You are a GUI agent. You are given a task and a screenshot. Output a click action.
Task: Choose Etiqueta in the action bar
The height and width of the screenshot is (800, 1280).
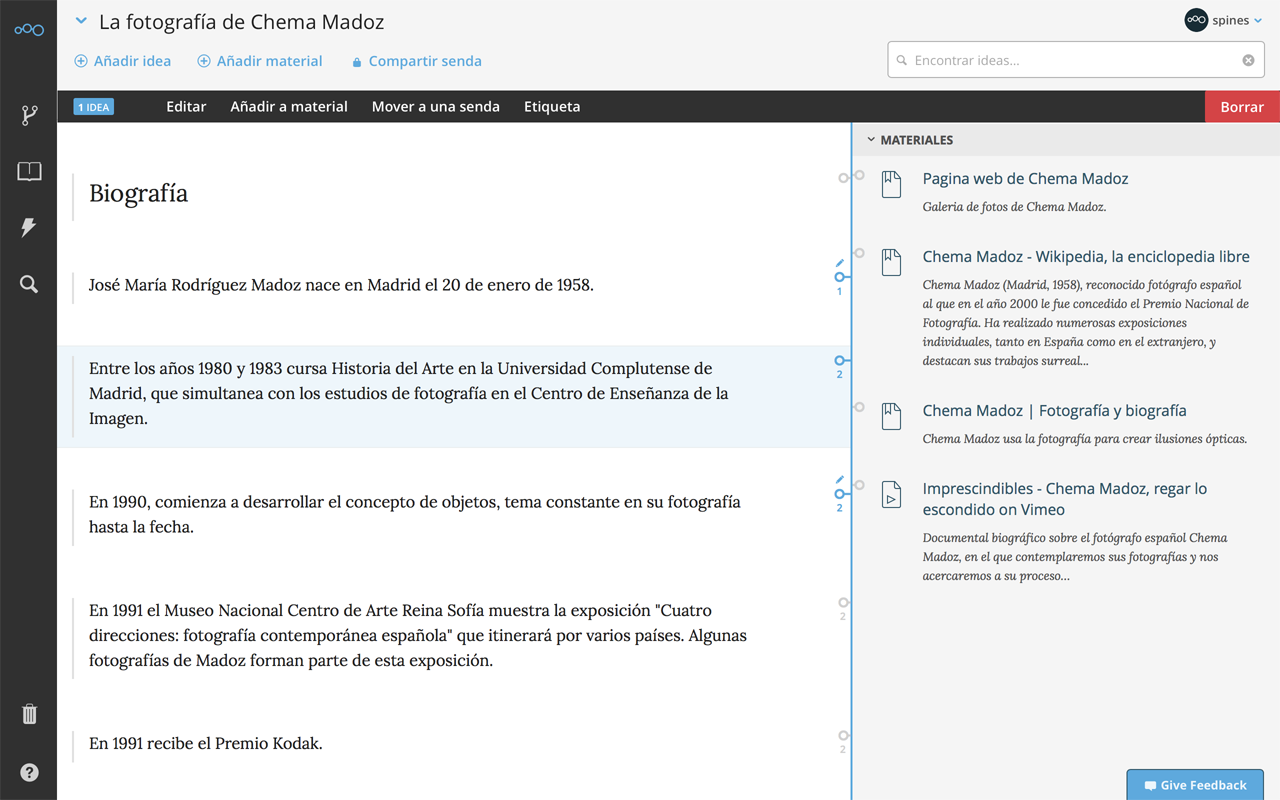552,107
